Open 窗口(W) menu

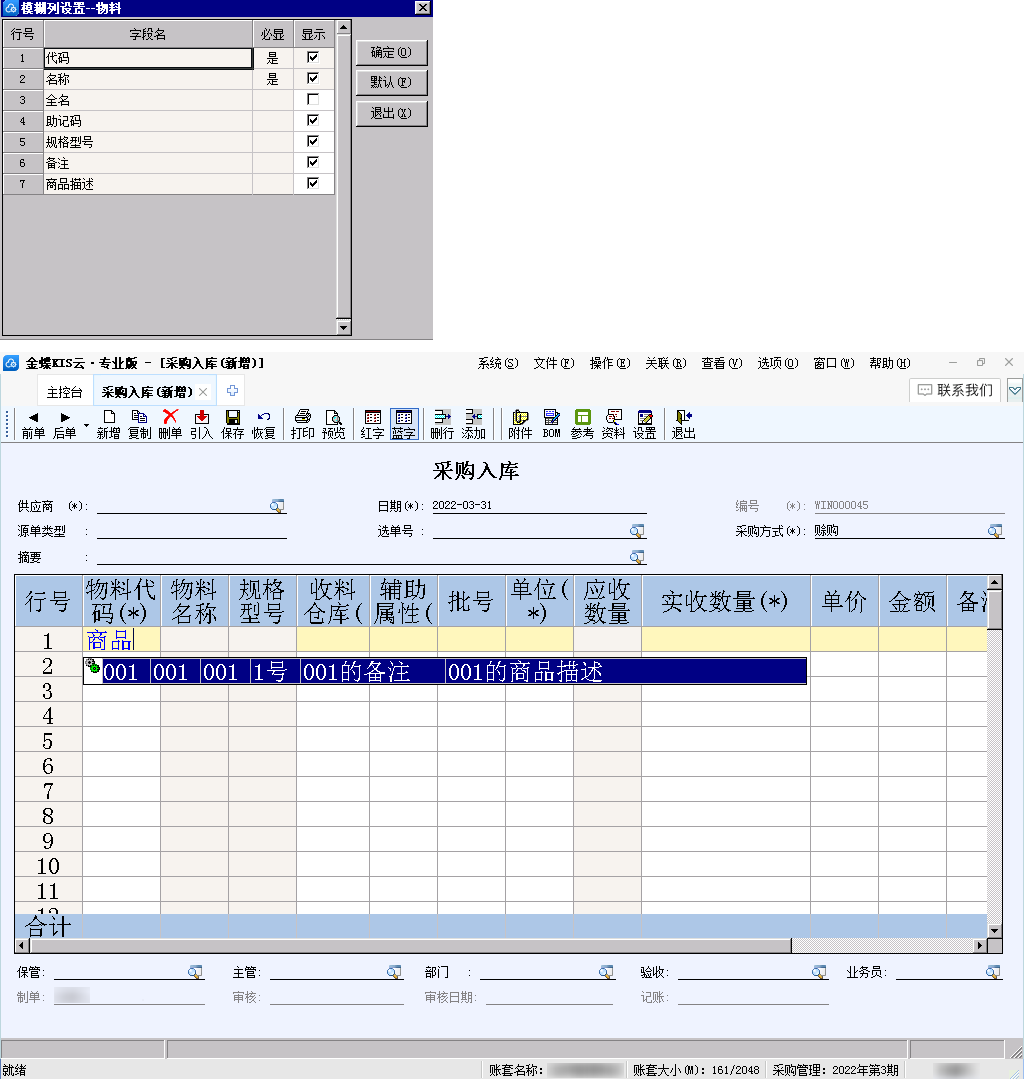click(833, 363)
